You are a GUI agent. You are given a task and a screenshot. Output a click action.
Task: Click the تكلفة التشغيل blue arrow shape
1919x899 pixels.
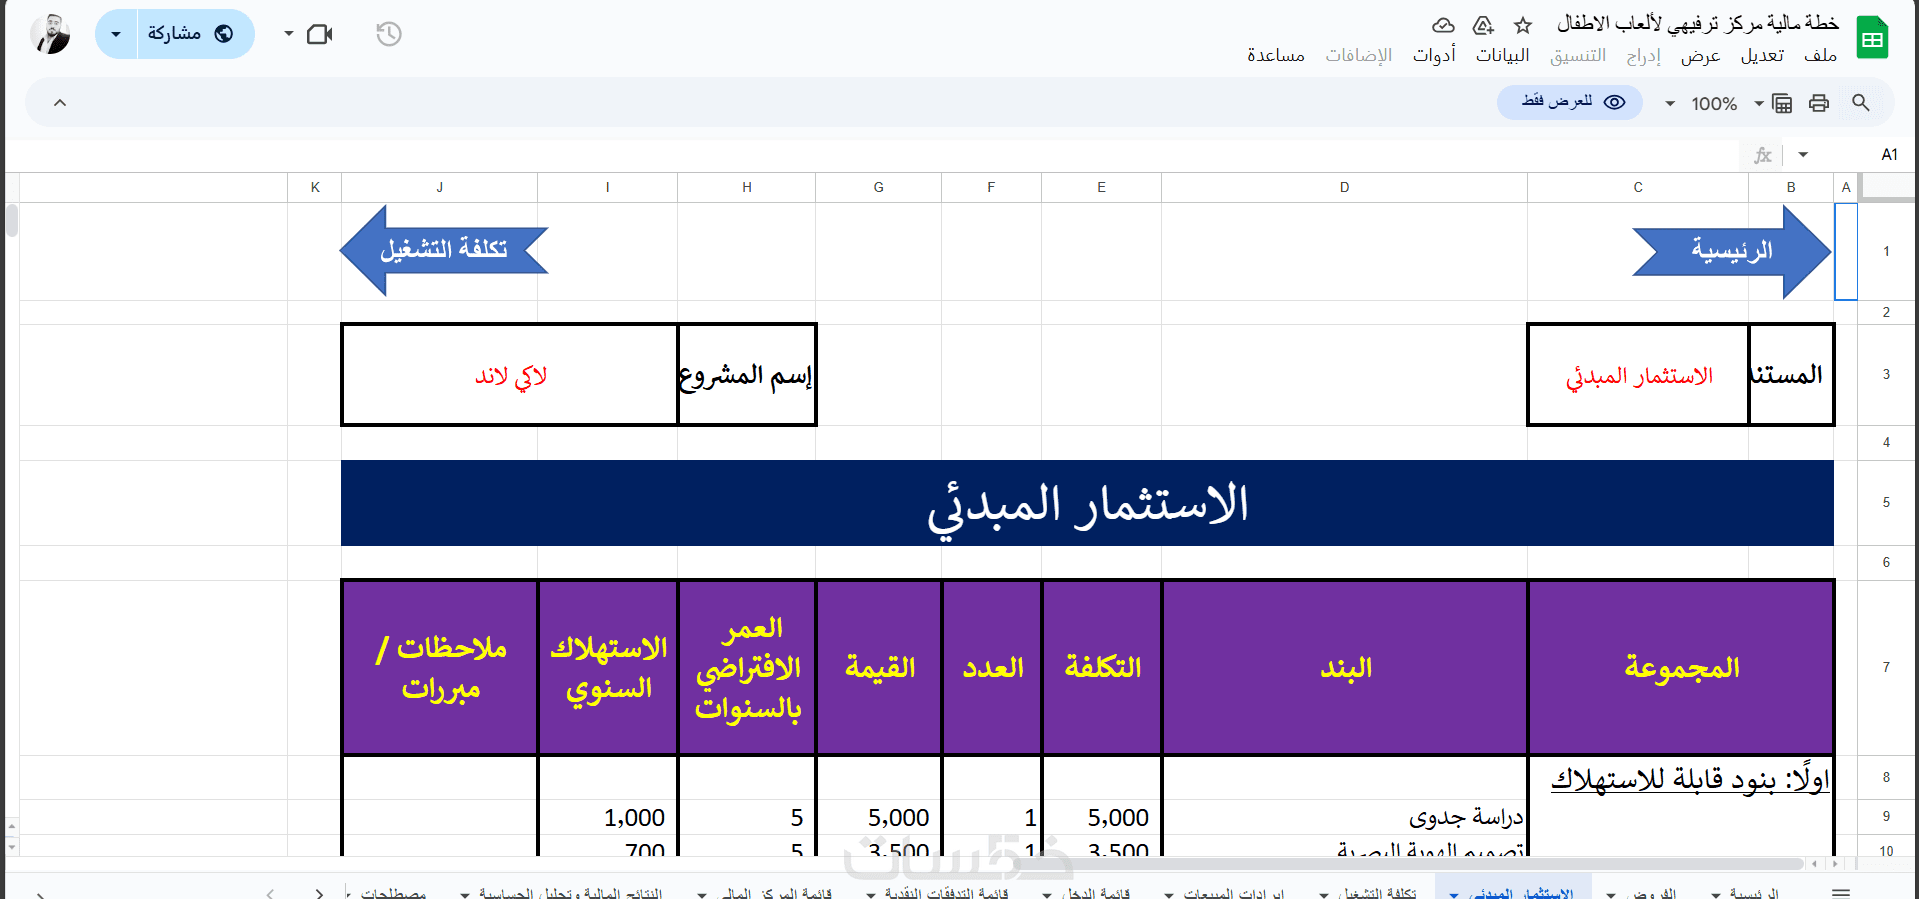(444, 250)
